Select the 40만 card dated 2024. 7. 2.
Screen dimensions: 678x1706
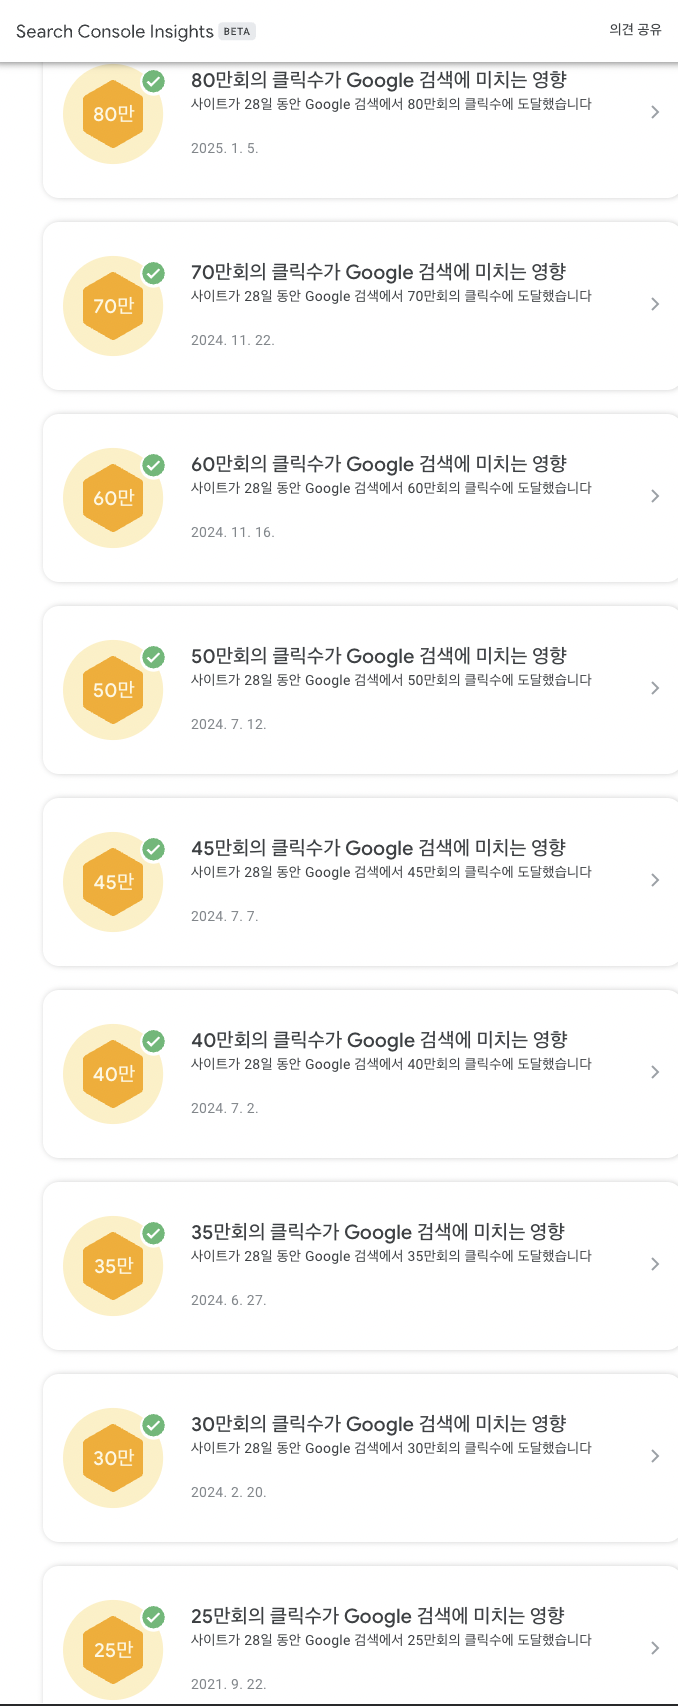(360, 1074)
